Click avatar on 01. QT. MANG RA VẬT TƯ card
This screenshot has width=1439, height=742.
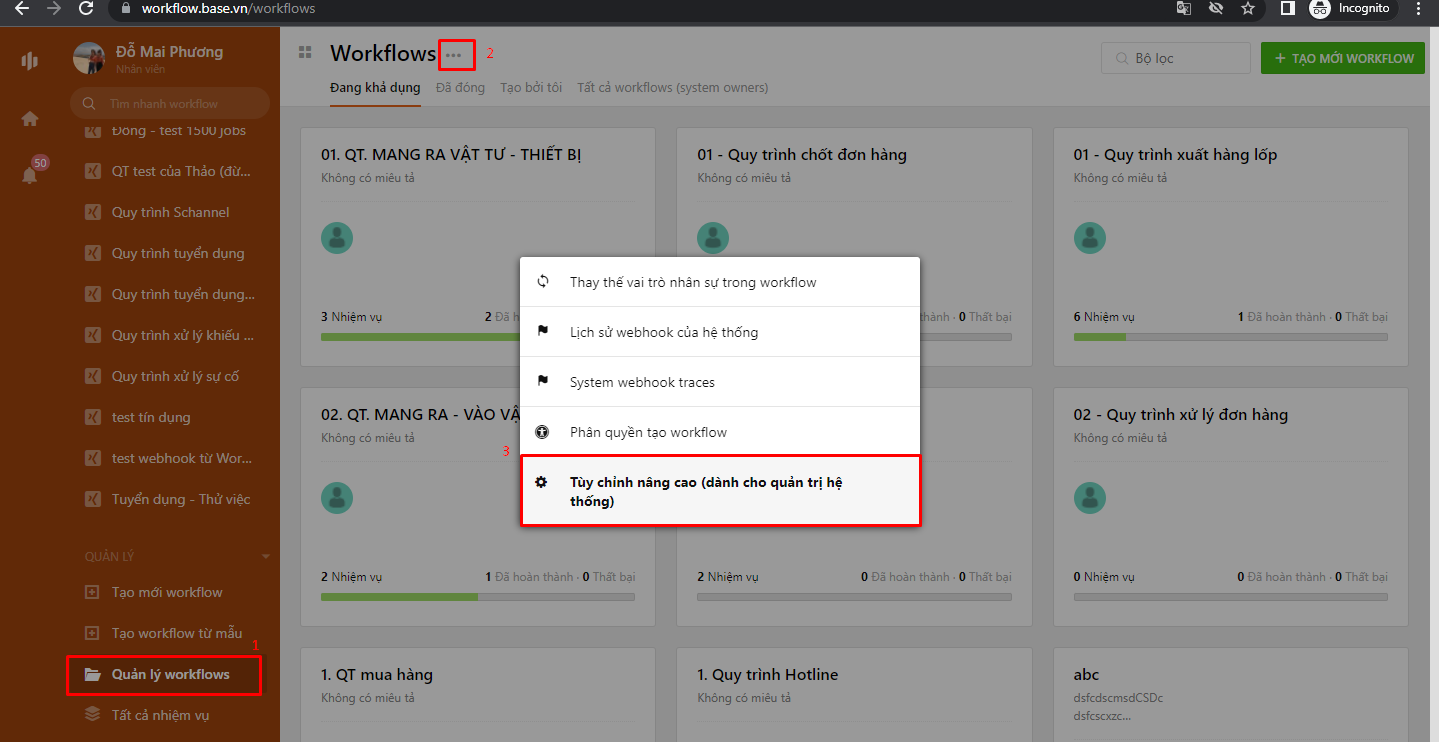click(337, 237)
